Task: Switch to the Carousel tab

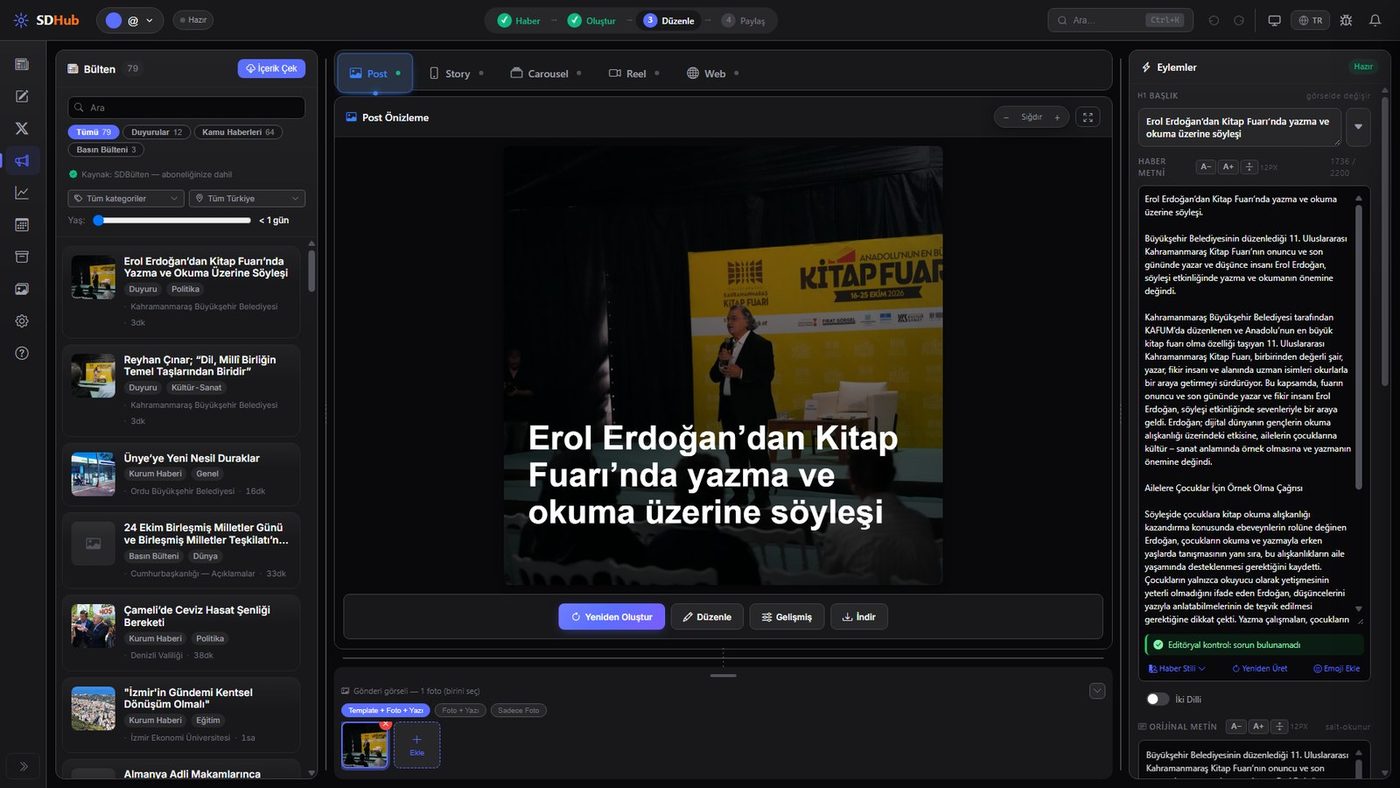Action: (x=545, y=73)
